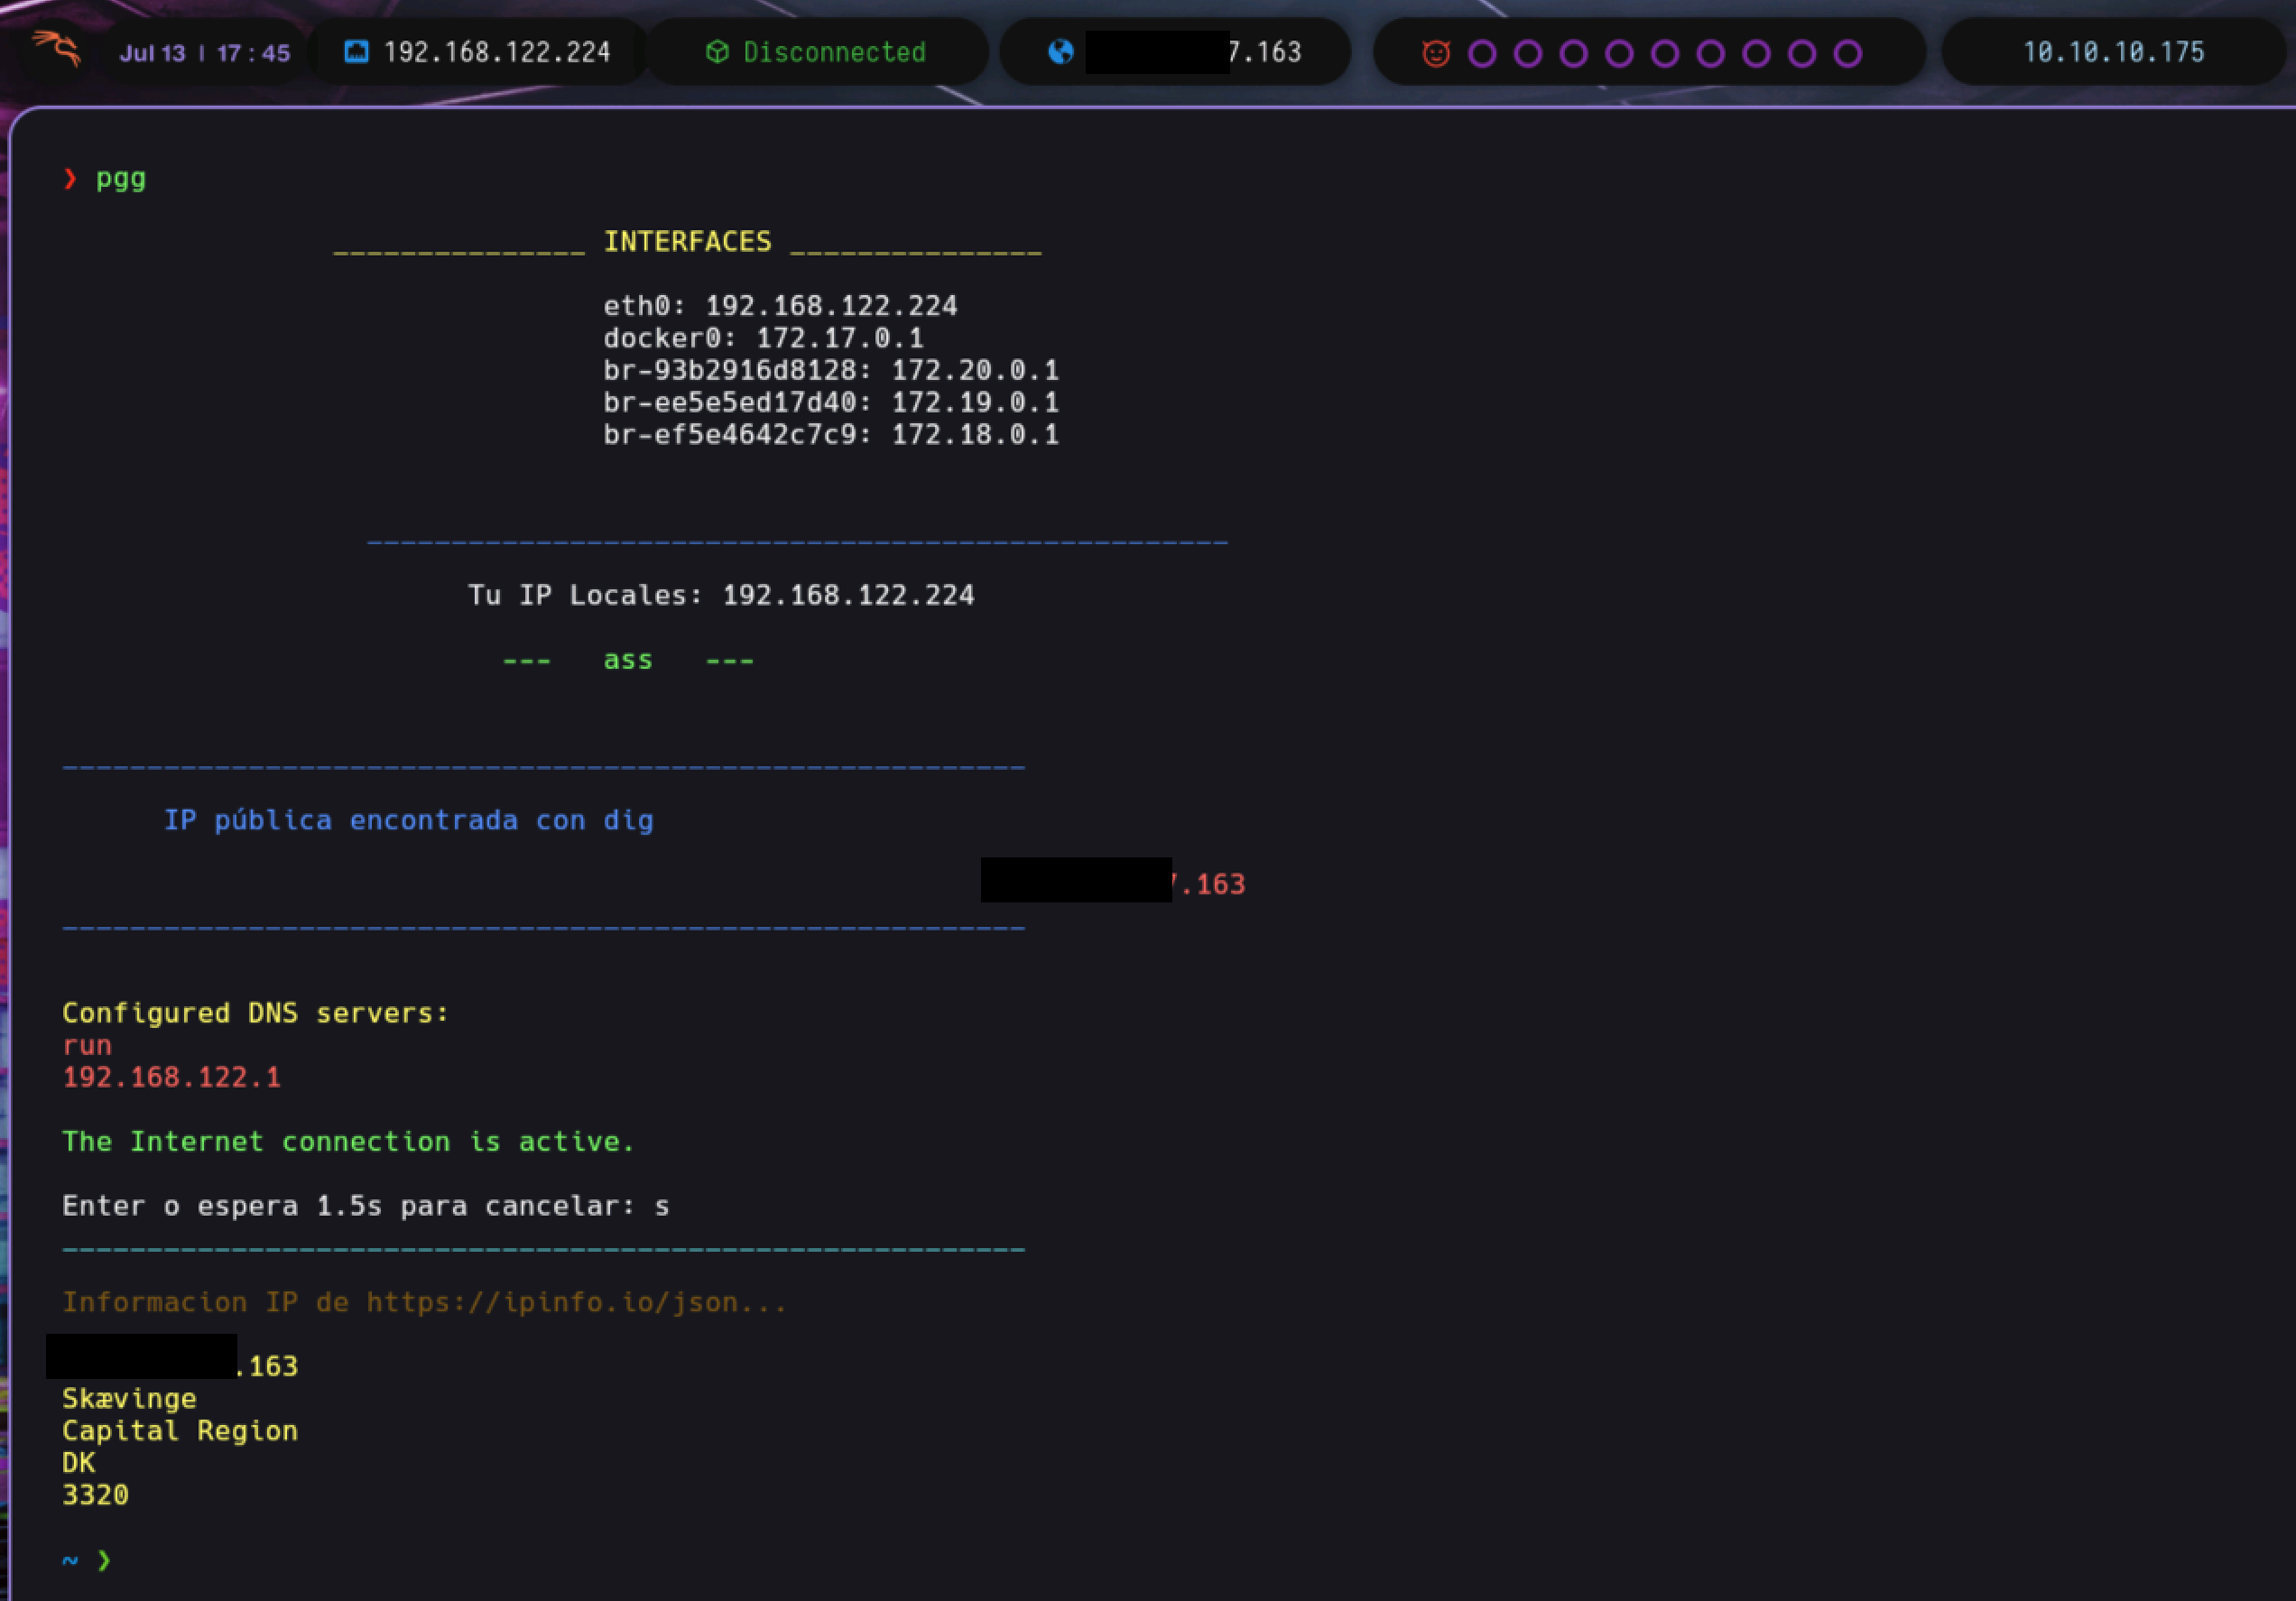2296x1601 pixels.
Task: Switch to the last workspace circle
Action: coord(1848,53)
